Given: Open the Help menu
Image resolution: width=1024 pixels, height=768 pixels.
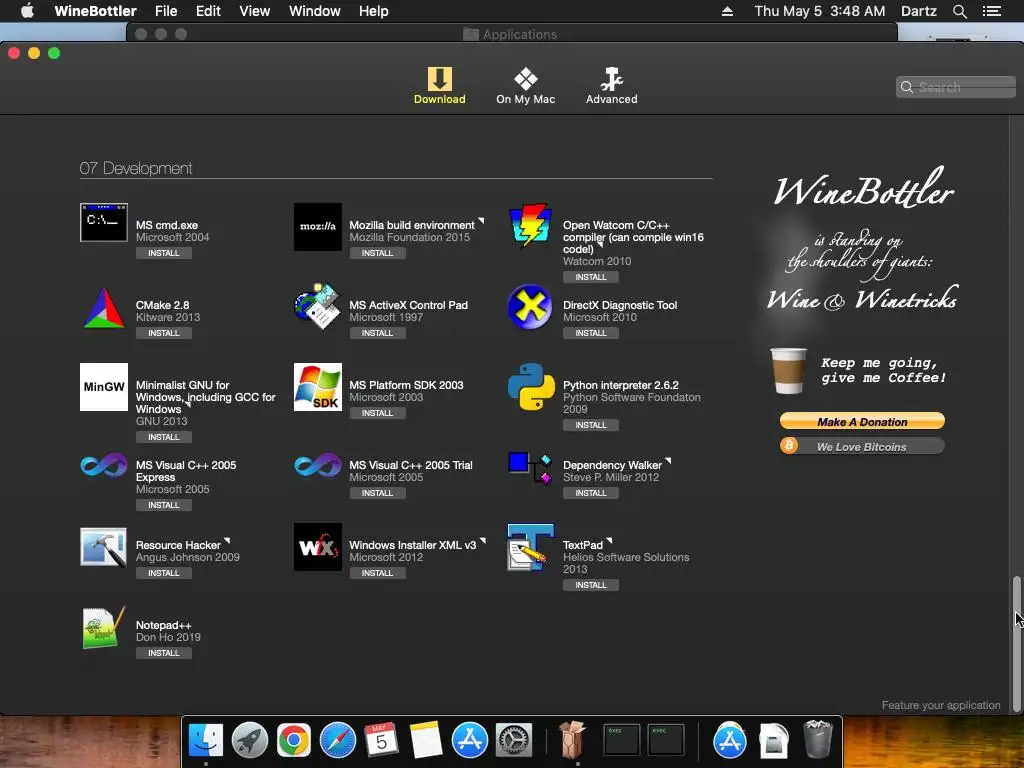Looking at the screenshot, I should [374, 11].
